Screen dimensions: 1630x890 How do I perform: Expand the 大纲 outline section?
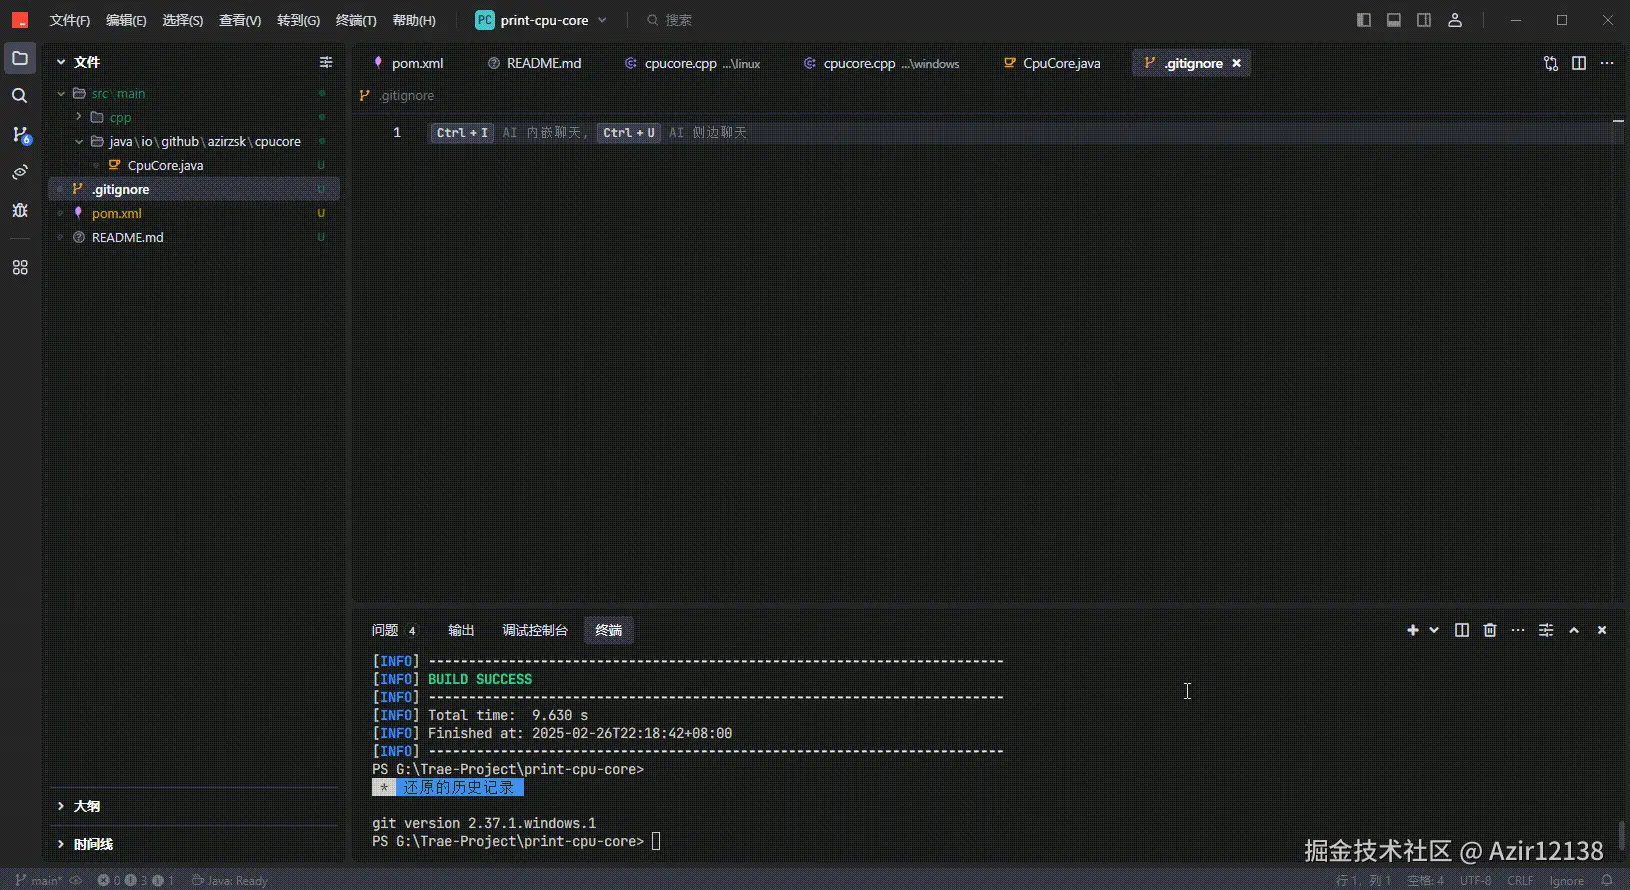click(61, 806)
